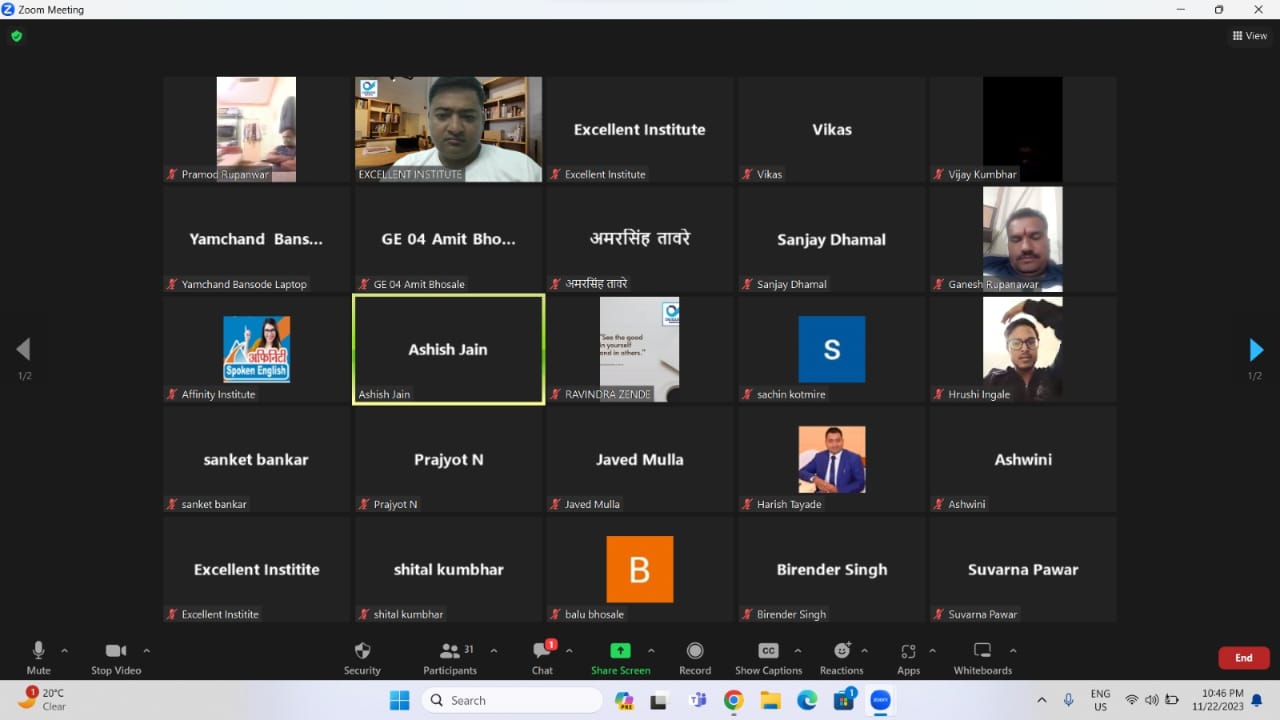This screenshot has width=1280, height=720.
Task: Select balu bhosale's orange B tile
Action: coord(640,569)
